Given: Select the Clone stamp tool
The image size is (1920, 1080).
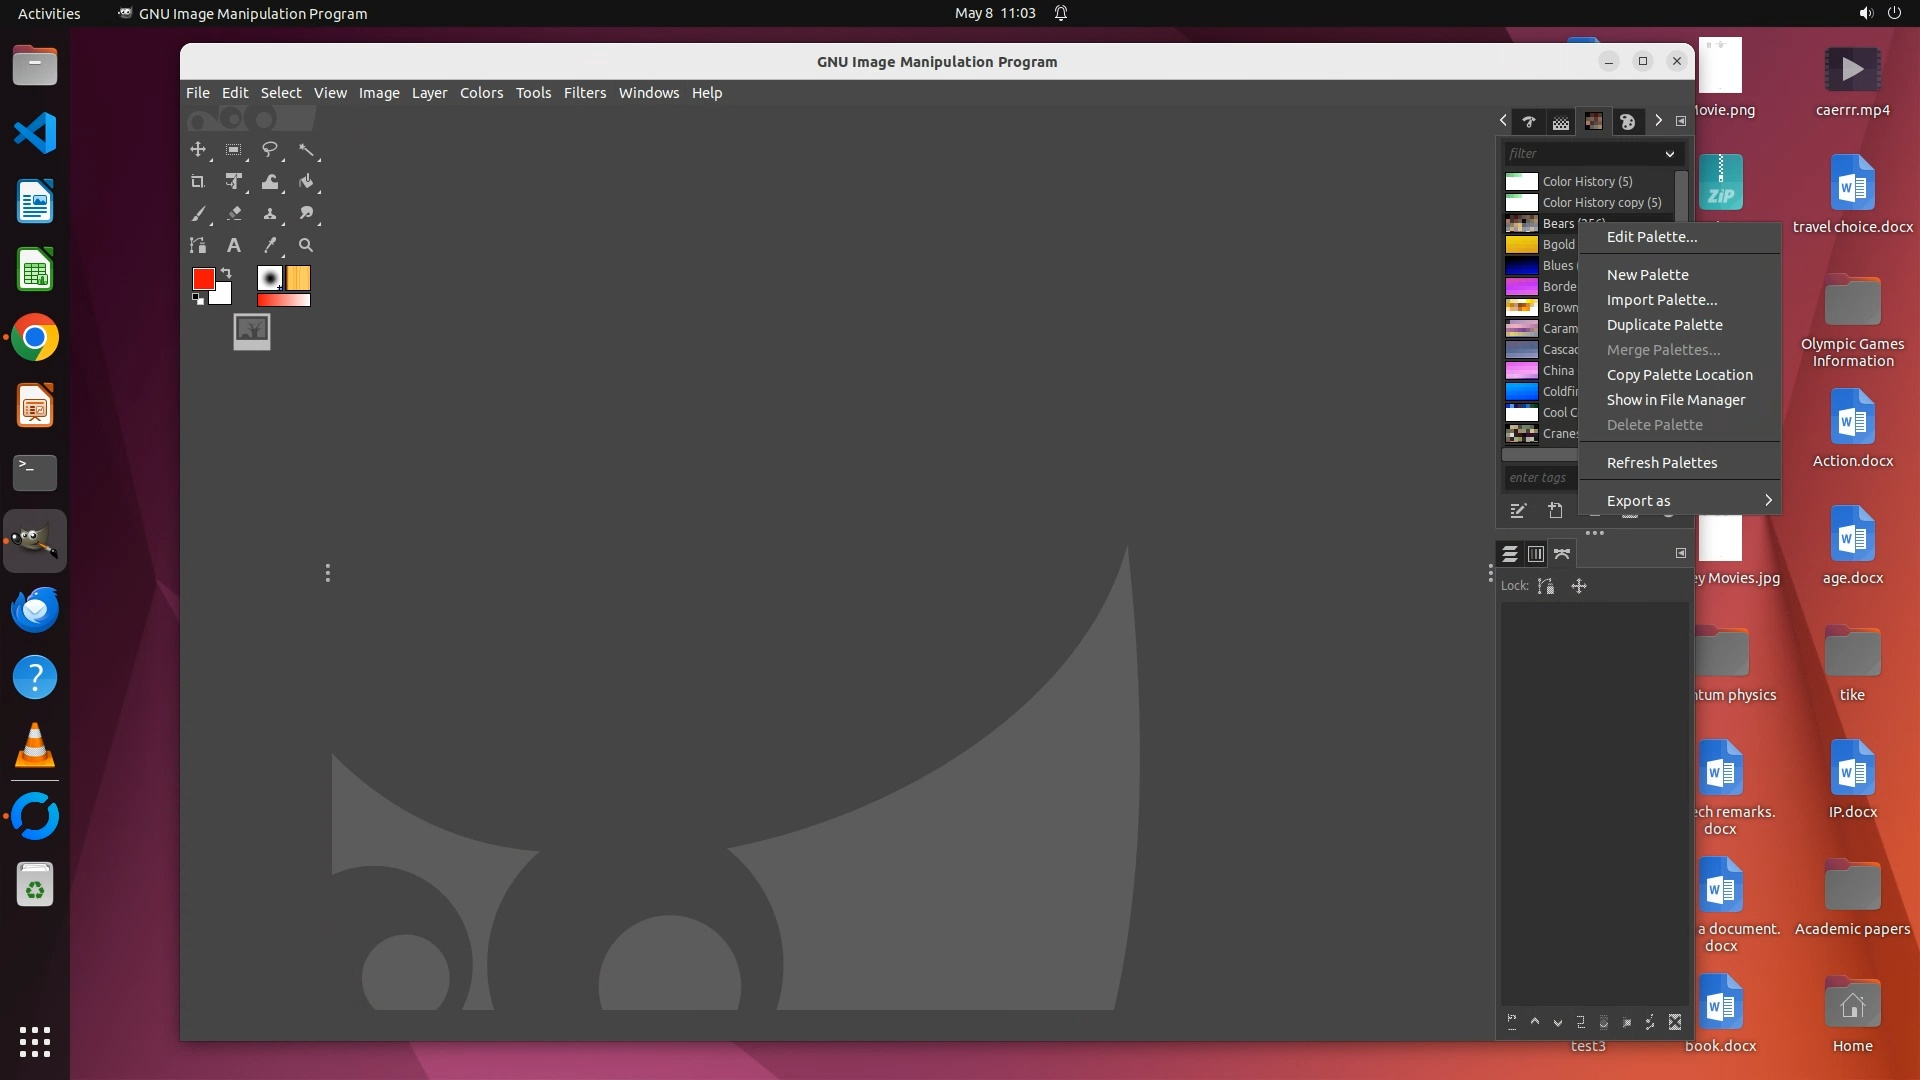Looking at the screenshot, I should [x=270, y=213].
